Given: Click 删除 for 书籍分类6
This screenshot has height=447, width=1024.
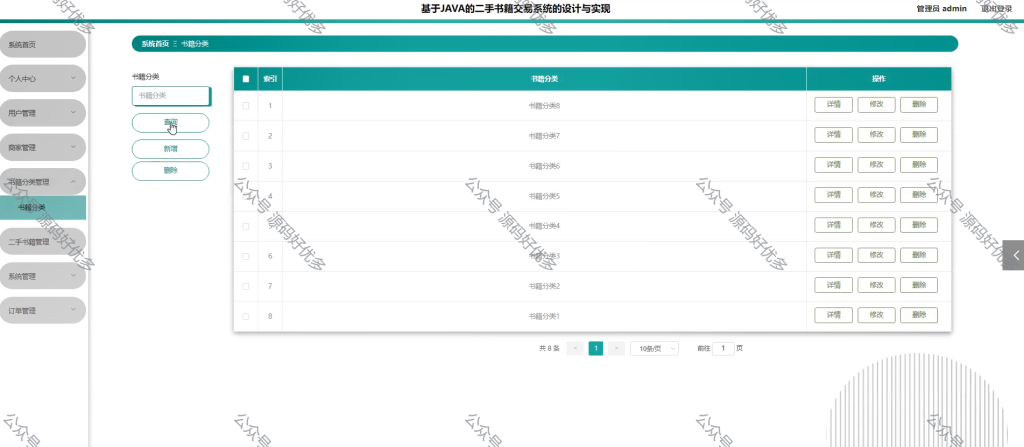Looking at the screenshot, I should [x=919, y=165].
